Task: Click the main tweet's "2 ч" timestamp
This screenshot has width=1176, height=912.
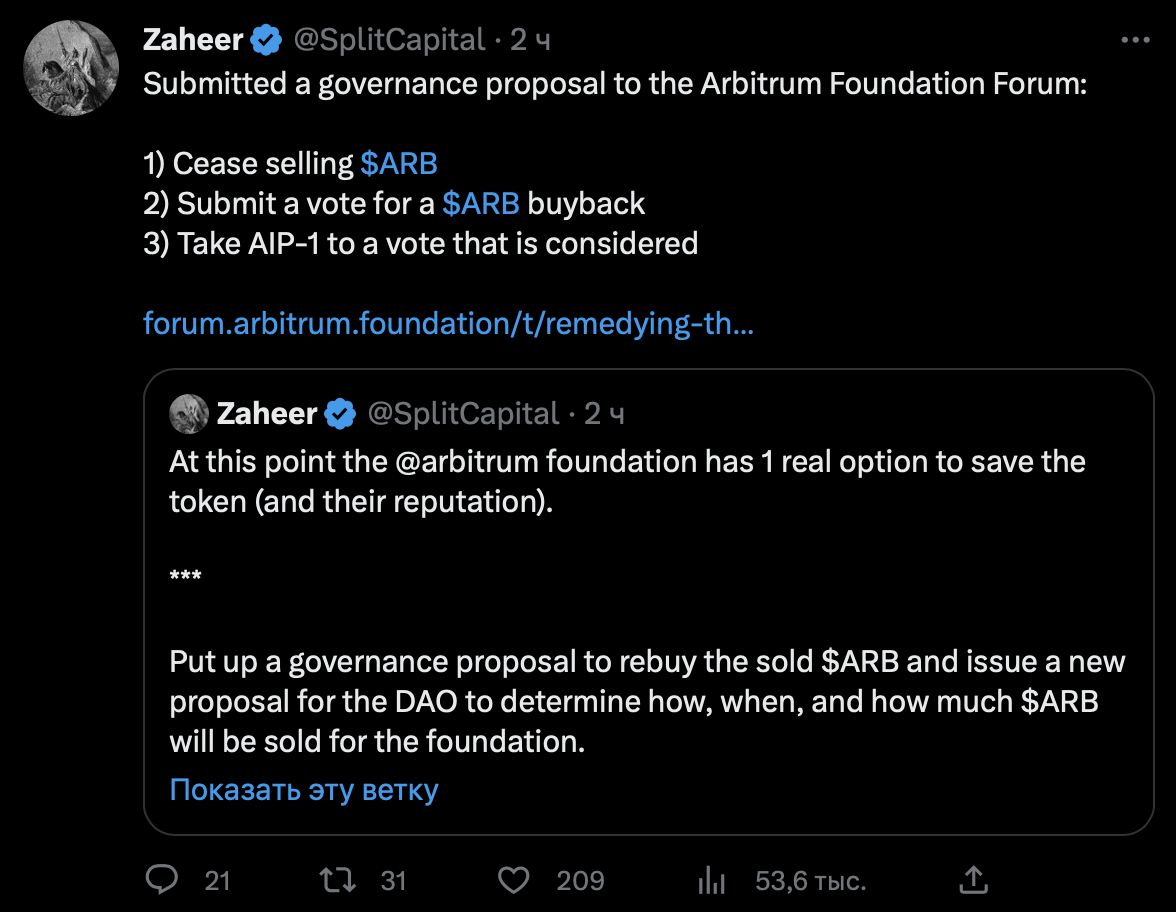Action: point(530,40)
